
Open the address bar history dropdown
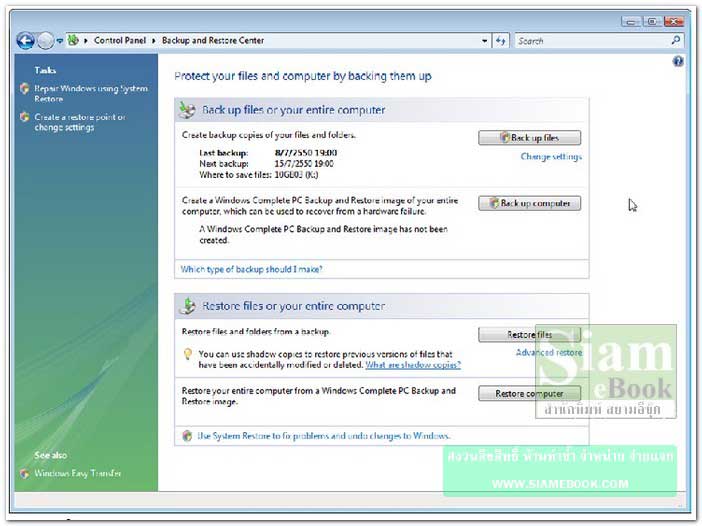[484, 41]
